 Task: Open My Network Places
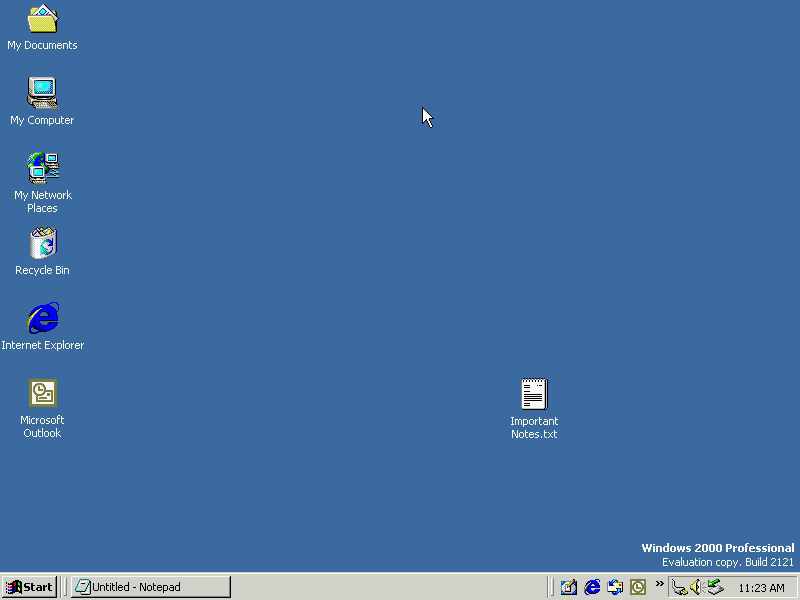click(42, 168)
